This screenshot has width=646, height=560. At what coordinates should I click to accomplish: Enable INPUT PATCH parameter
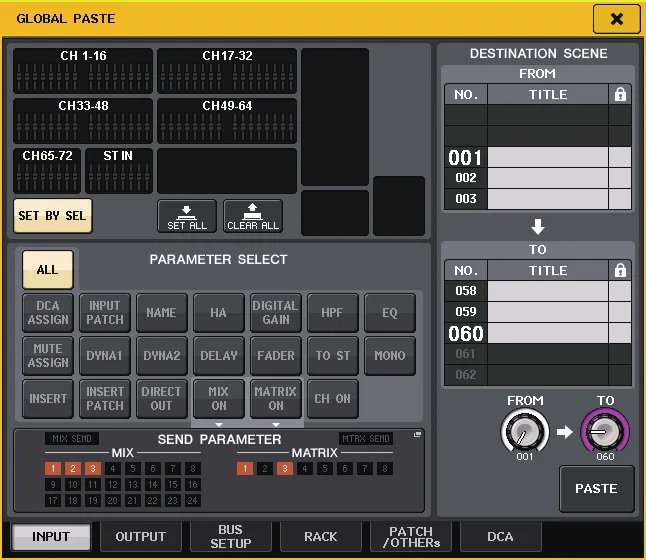pyautogui.click(x=105, y=313)
